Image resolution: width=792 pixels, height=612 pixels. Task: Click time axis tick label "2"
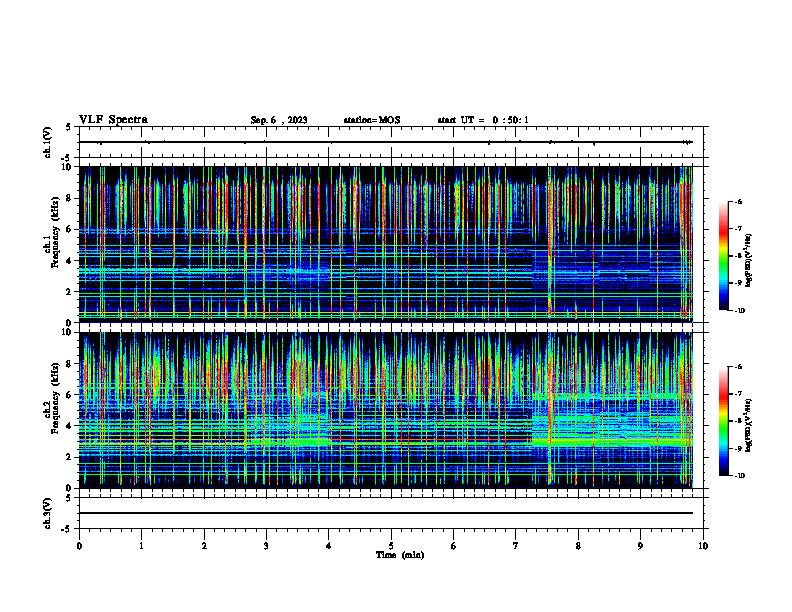(204, 546)
